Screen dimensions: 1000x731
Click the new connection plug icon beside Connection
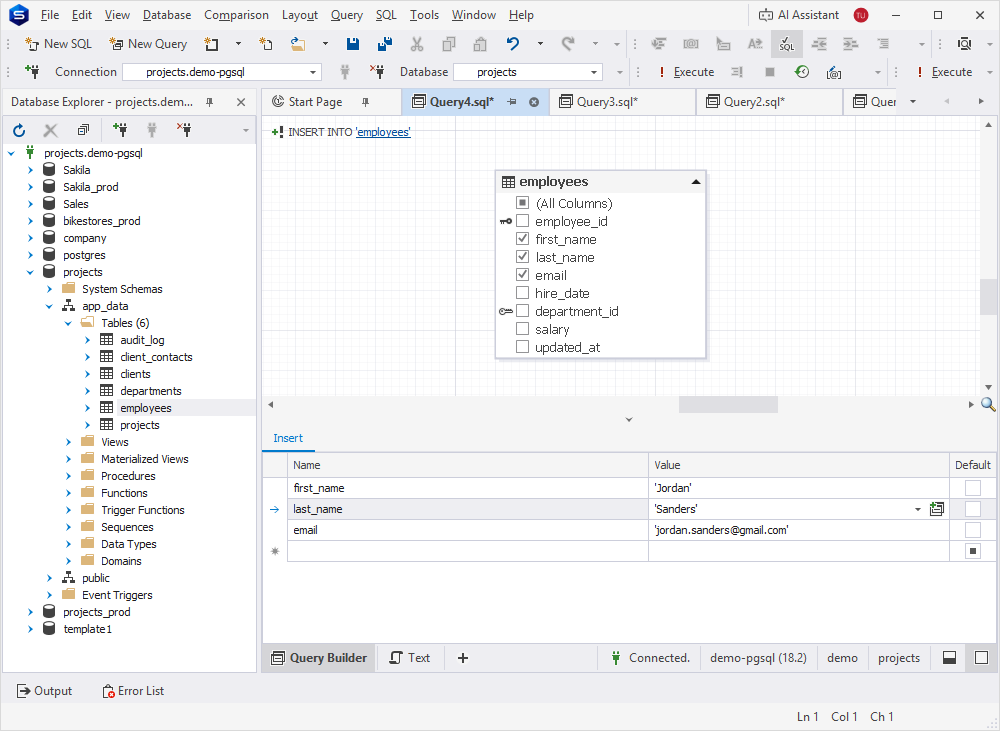pos(32,72)
